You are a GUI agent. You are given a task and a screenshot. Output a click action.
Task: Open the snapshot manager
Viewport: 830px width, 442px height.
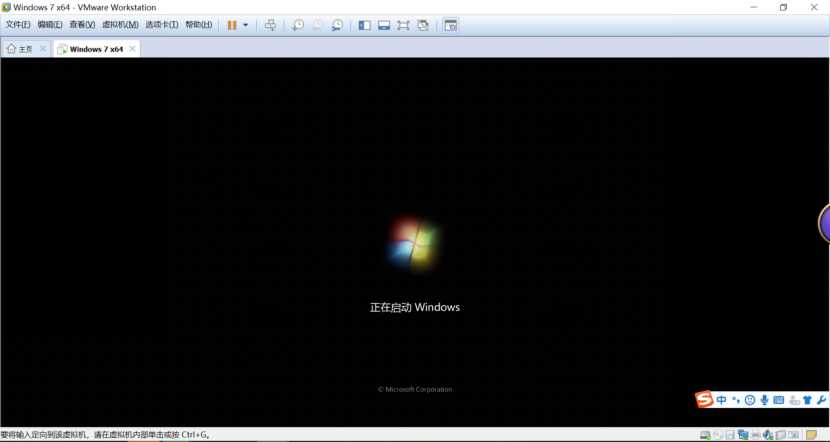(x=337, y=25)
